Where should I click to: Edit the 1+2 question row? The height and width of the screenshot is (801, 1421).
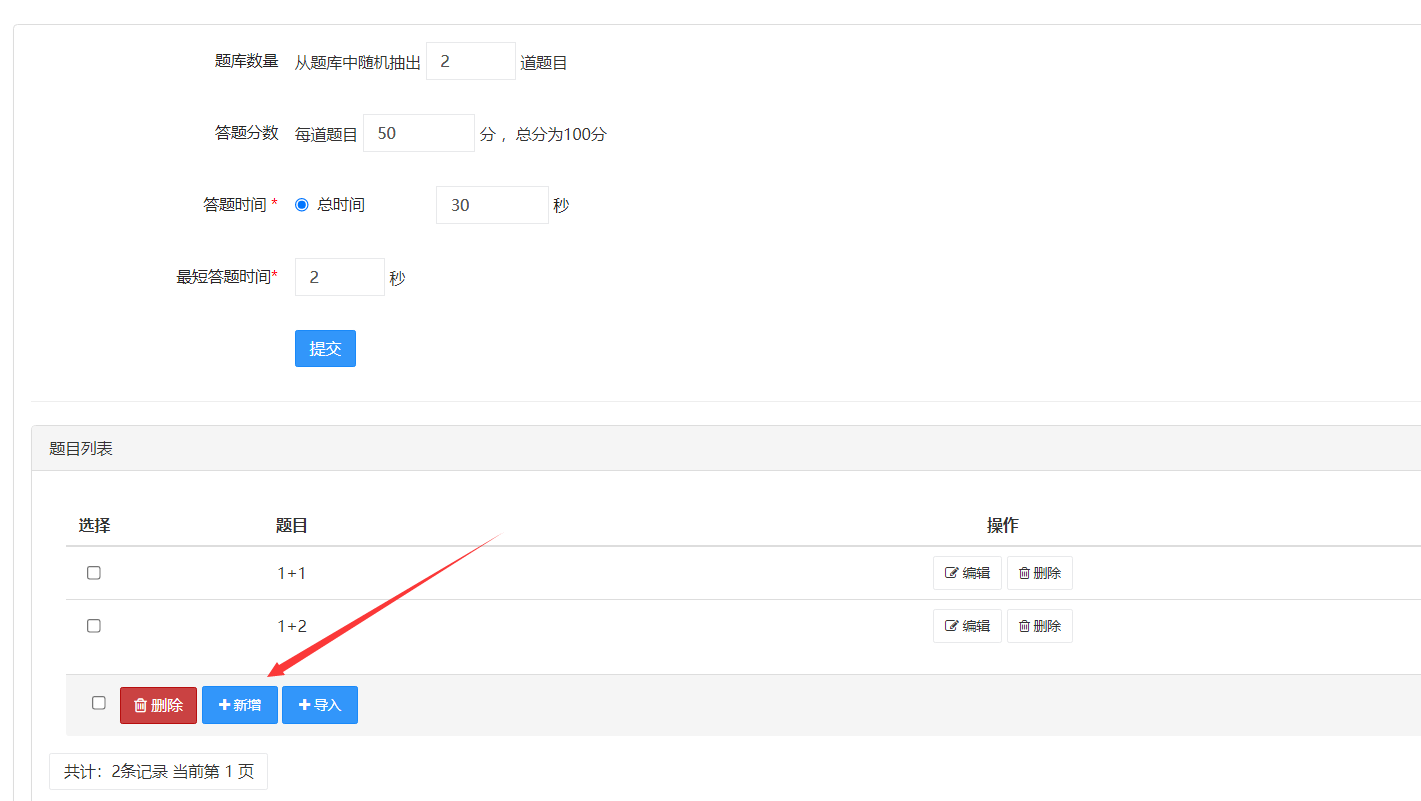(x=967, y=626)
